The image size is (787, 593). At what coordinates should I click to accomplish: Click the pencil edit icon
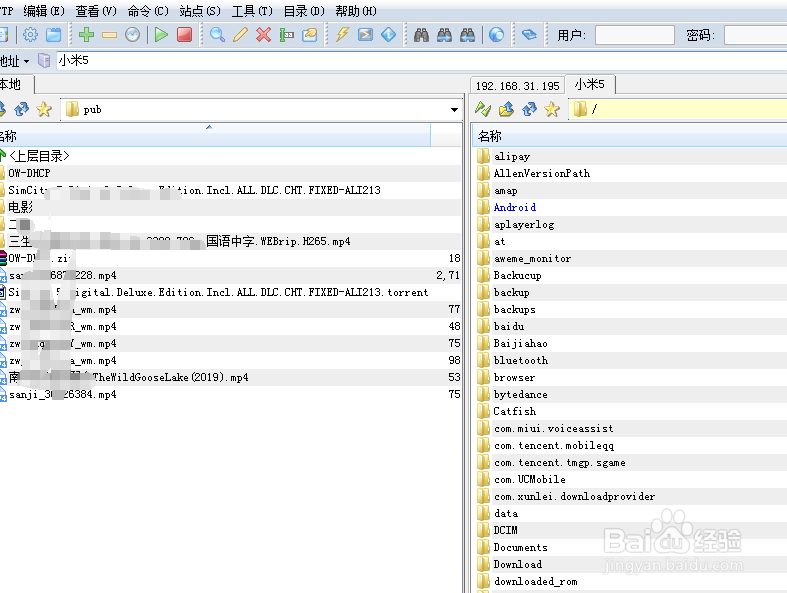(240, 35)
